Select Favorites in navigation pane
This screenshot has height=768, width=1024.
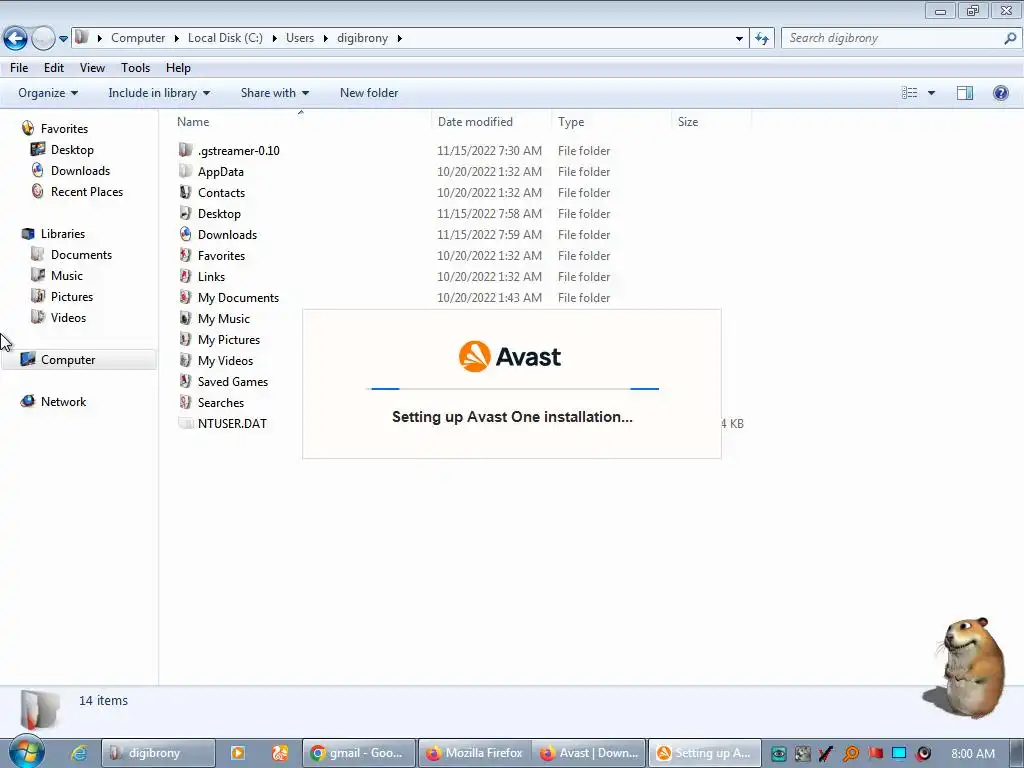coord(64,129)
